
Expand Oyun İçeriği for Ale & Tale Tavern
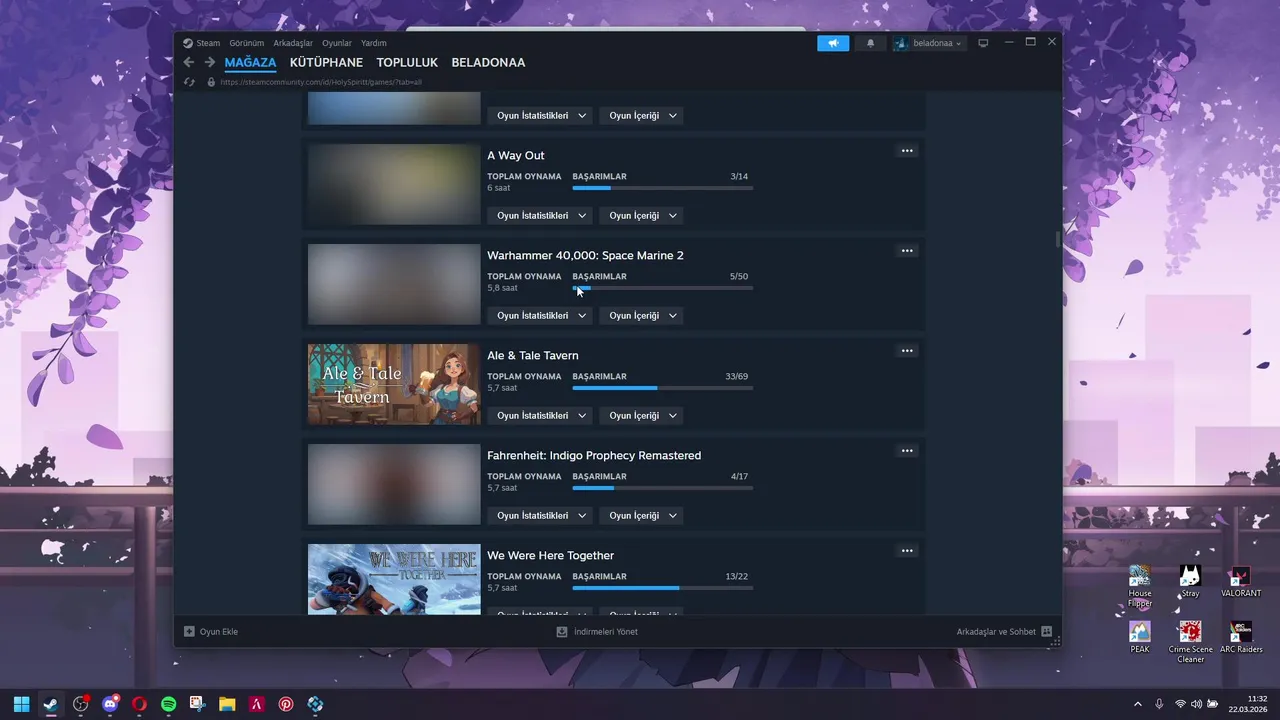coord(642,416)
